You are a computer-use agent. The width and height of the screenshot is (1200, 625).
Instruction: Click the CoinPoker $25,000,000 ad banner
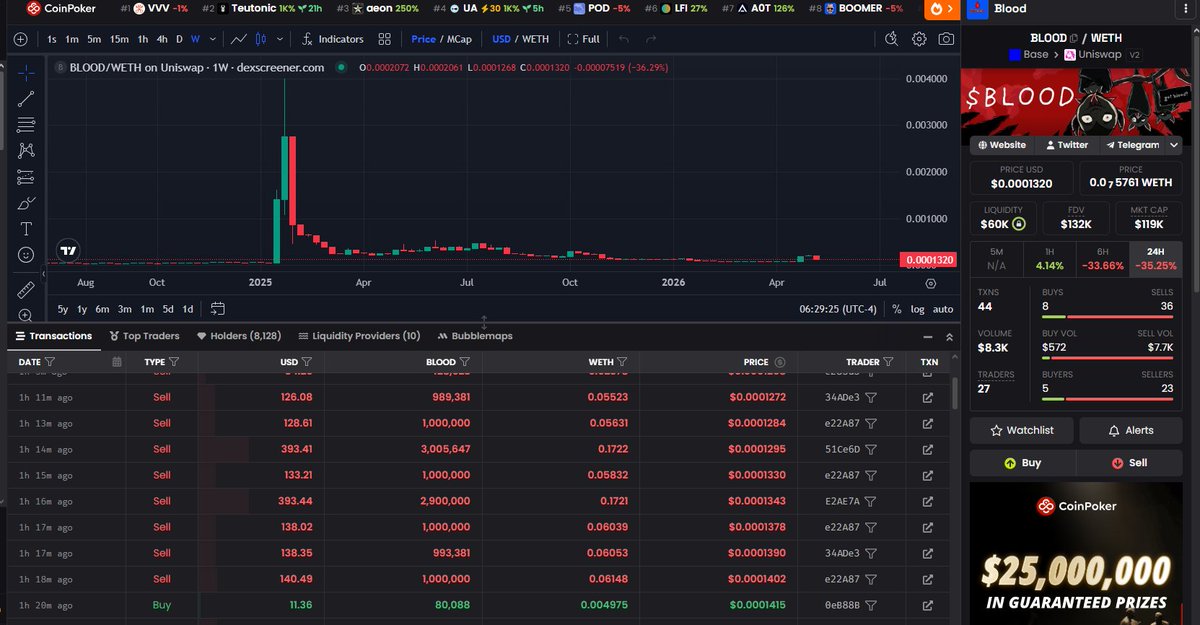click(1075, 553)
